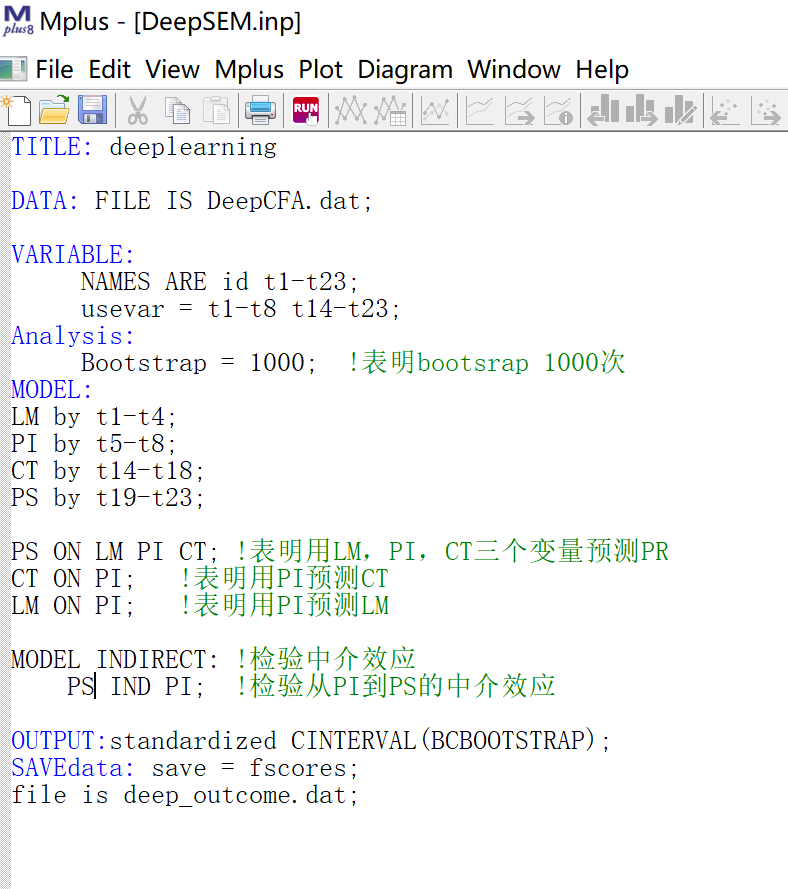
Task: Click the green bootsrap 1000 comment
Action: [x=486, y=363]
